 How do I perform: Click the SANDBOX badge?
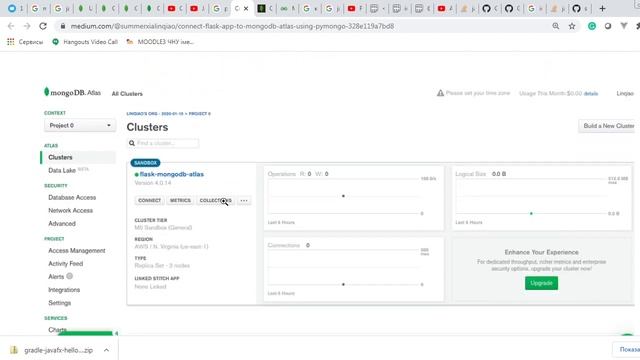[145, 163]
